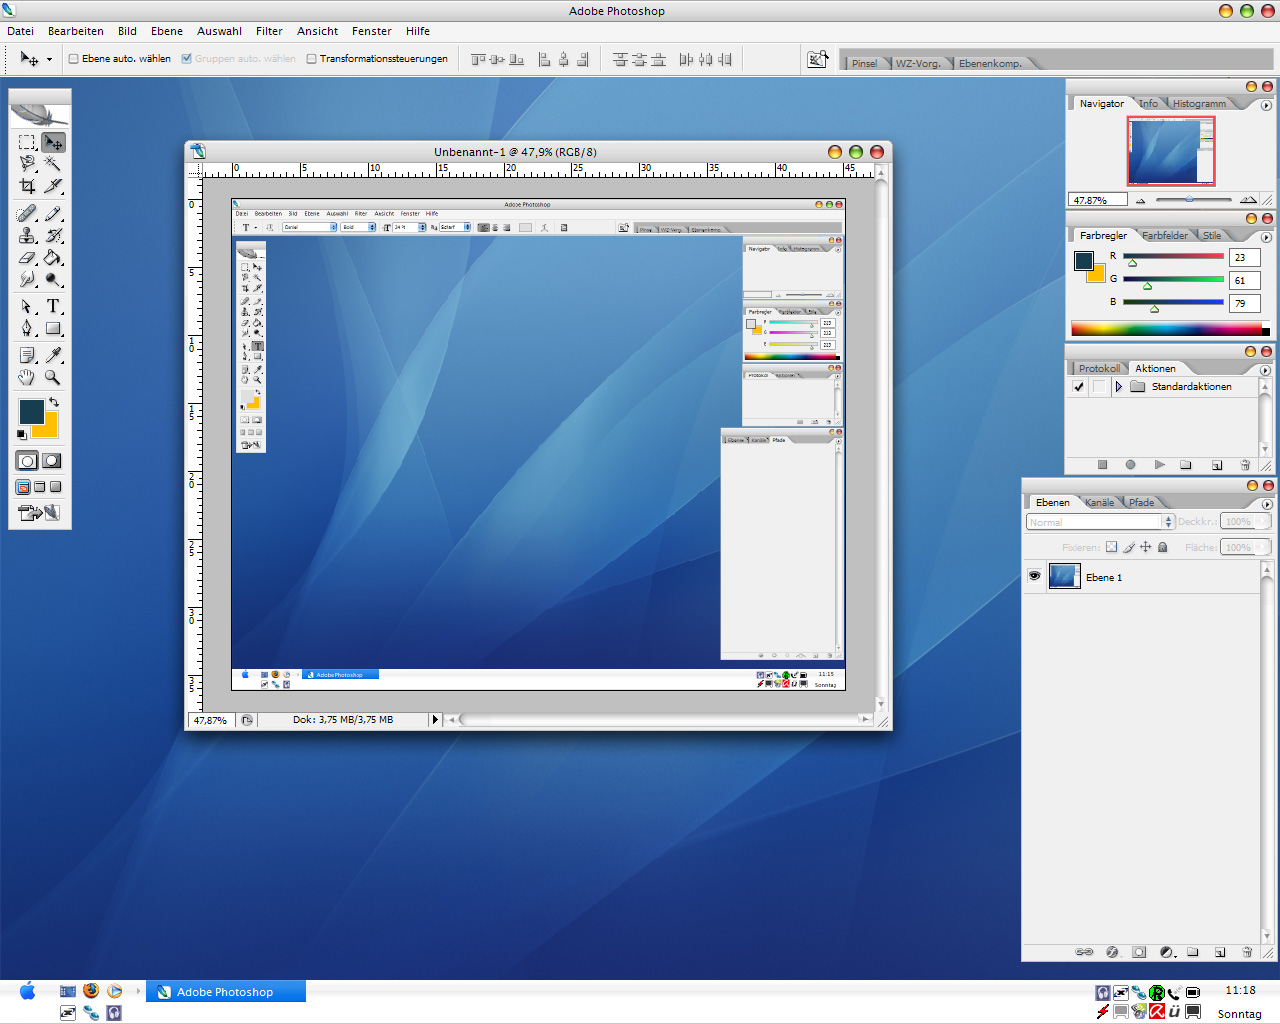
Task: Open Pinsel tab in palette well
Action: click(864, 63)
